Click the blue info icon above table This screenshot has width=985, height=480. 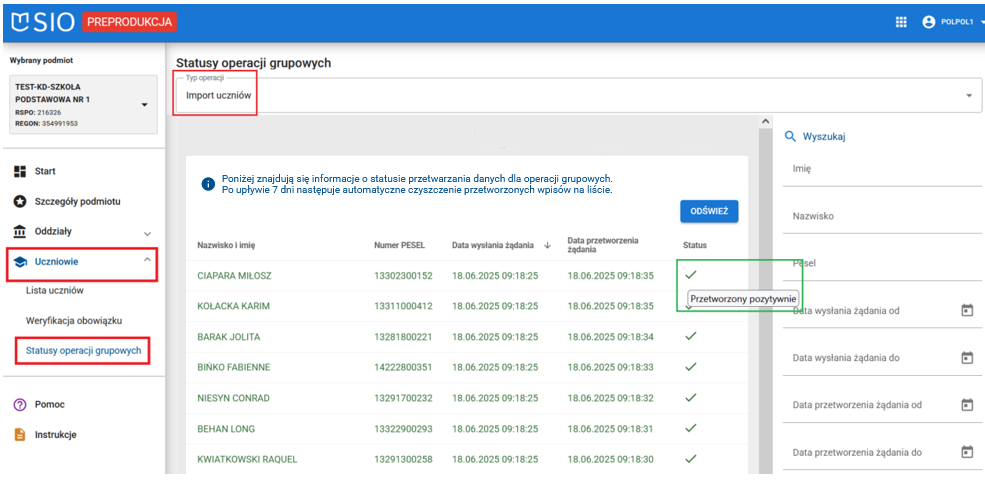click(x=208, y=184)
